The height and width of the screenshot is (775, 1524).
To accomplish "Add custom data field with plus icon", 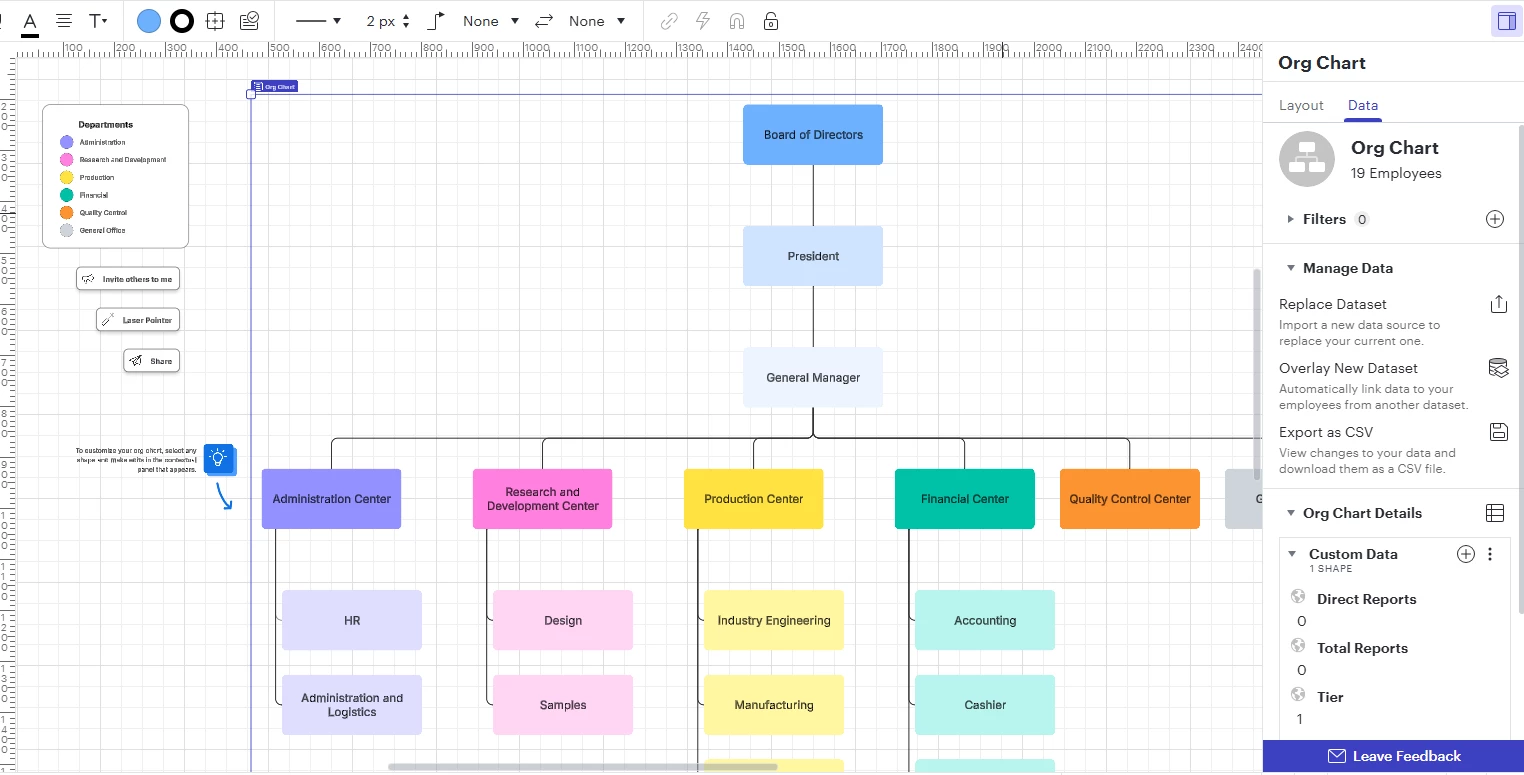I will (1466, 554).
